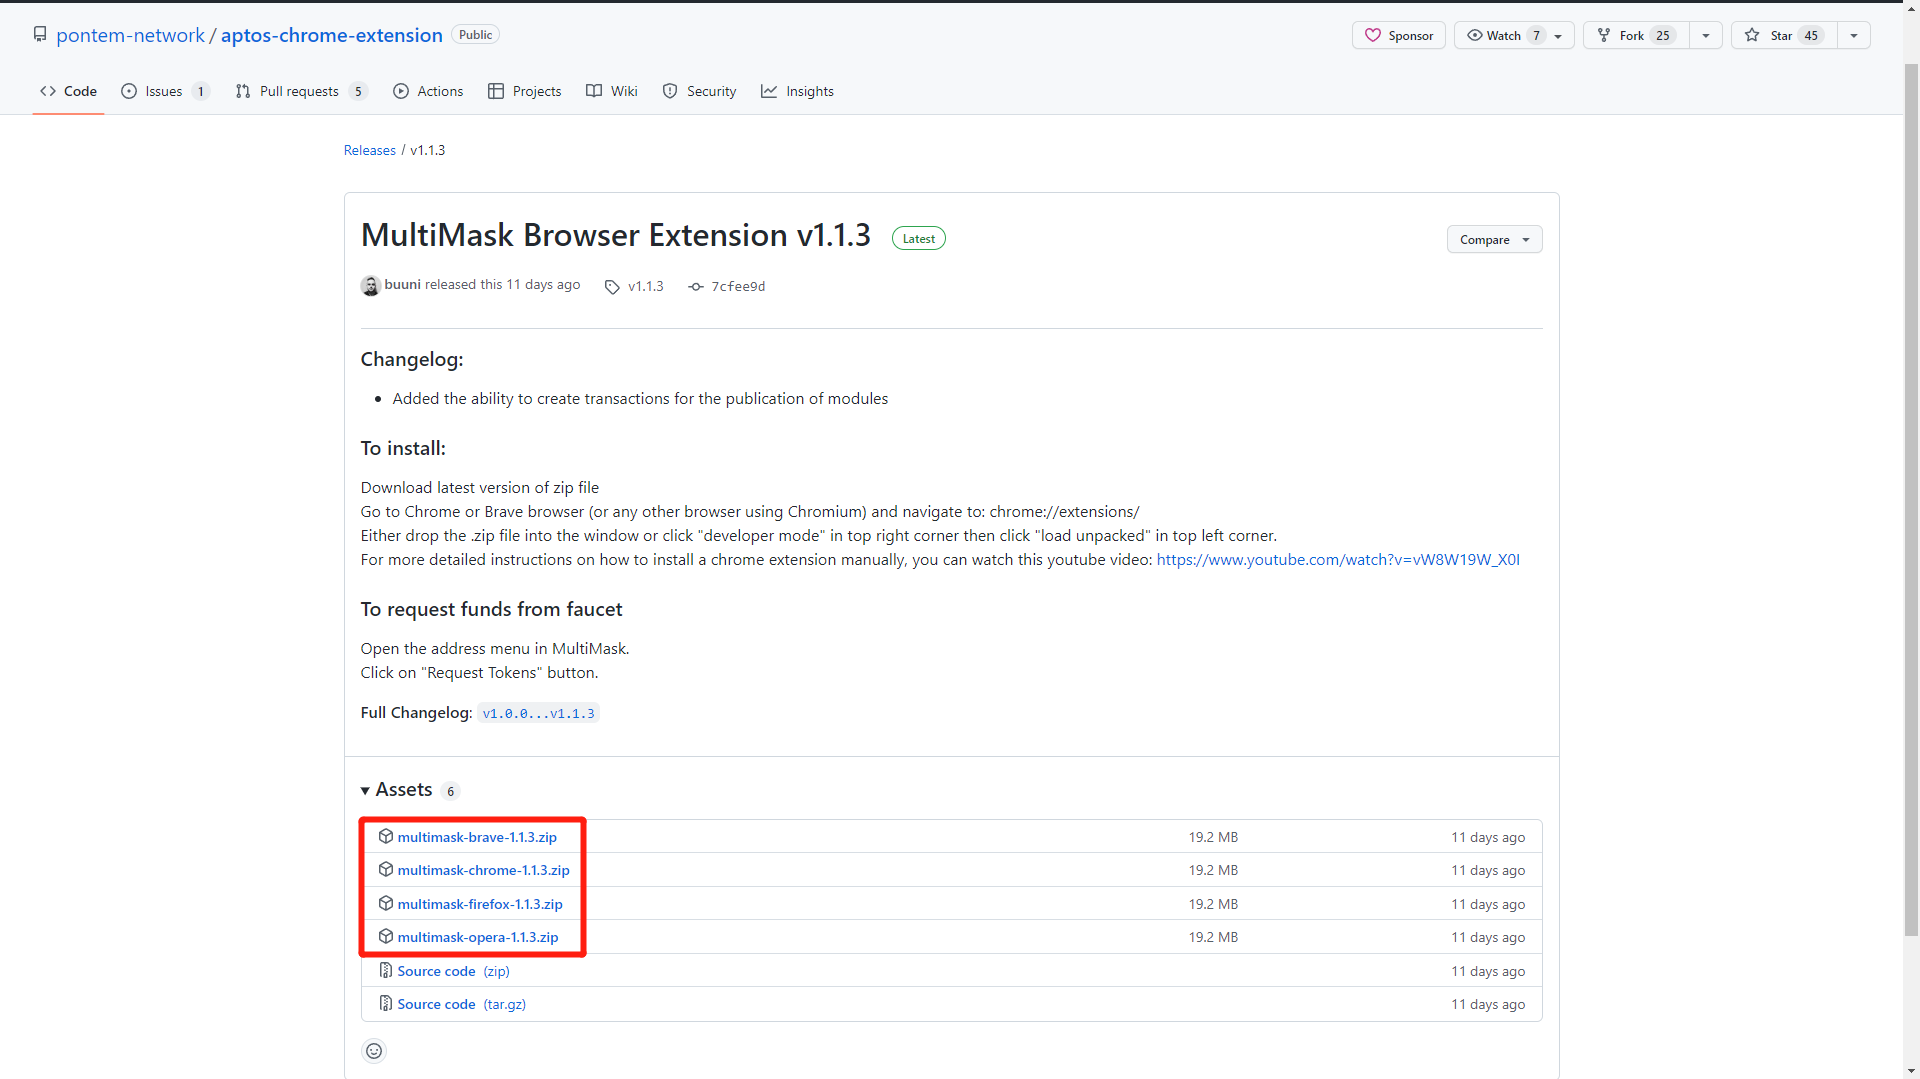Image resolution: width=1920 pixels, height=1079 pixels.
Task: Add a reaction with the smiley button
Action: 374,1051
